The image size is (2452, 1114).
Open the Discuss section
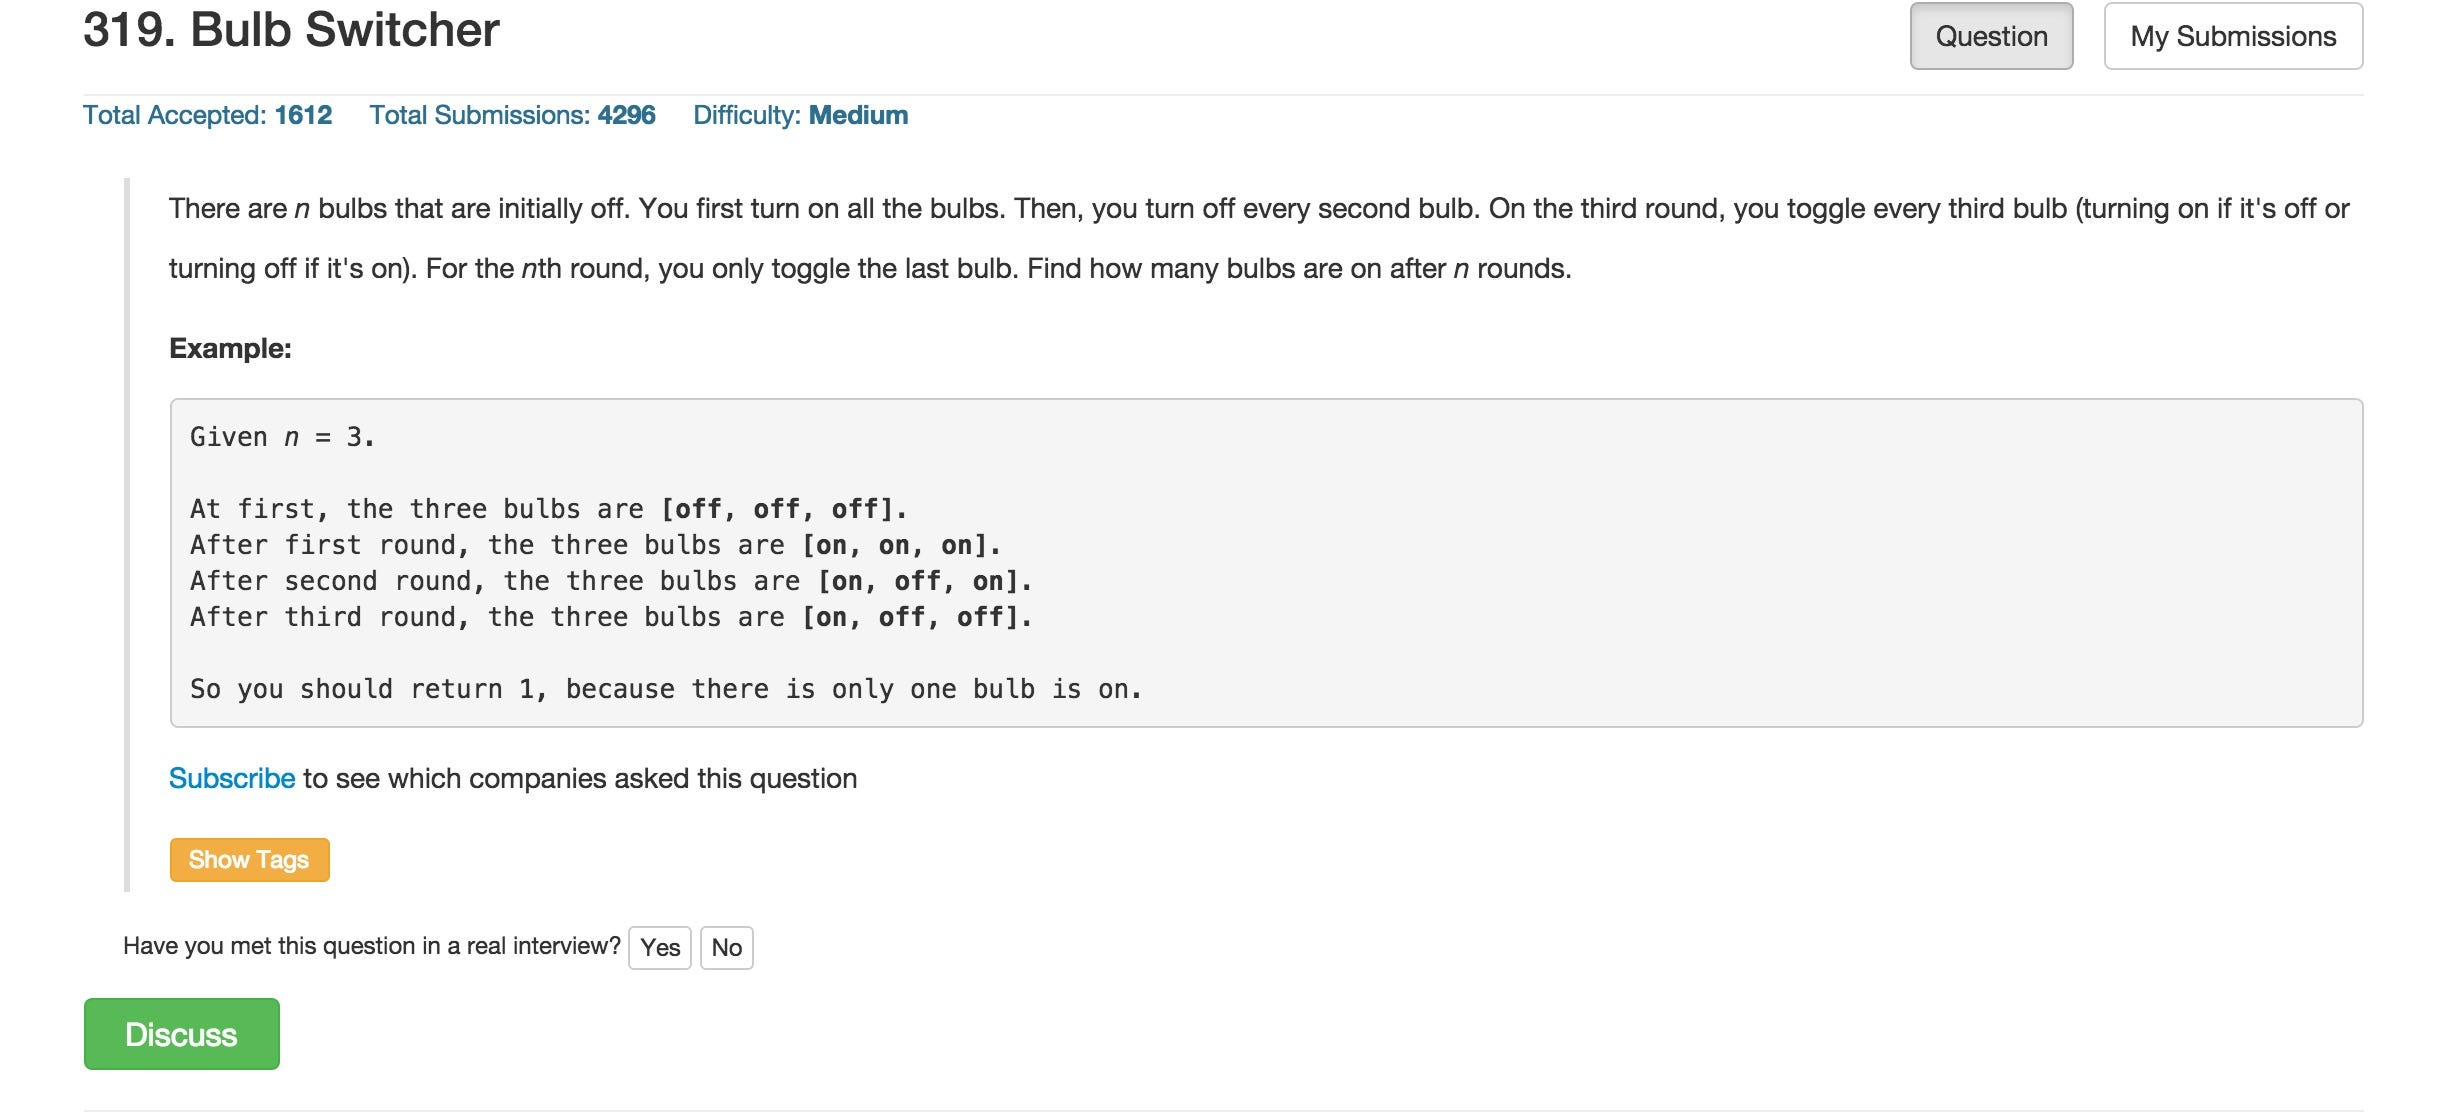182,1034
